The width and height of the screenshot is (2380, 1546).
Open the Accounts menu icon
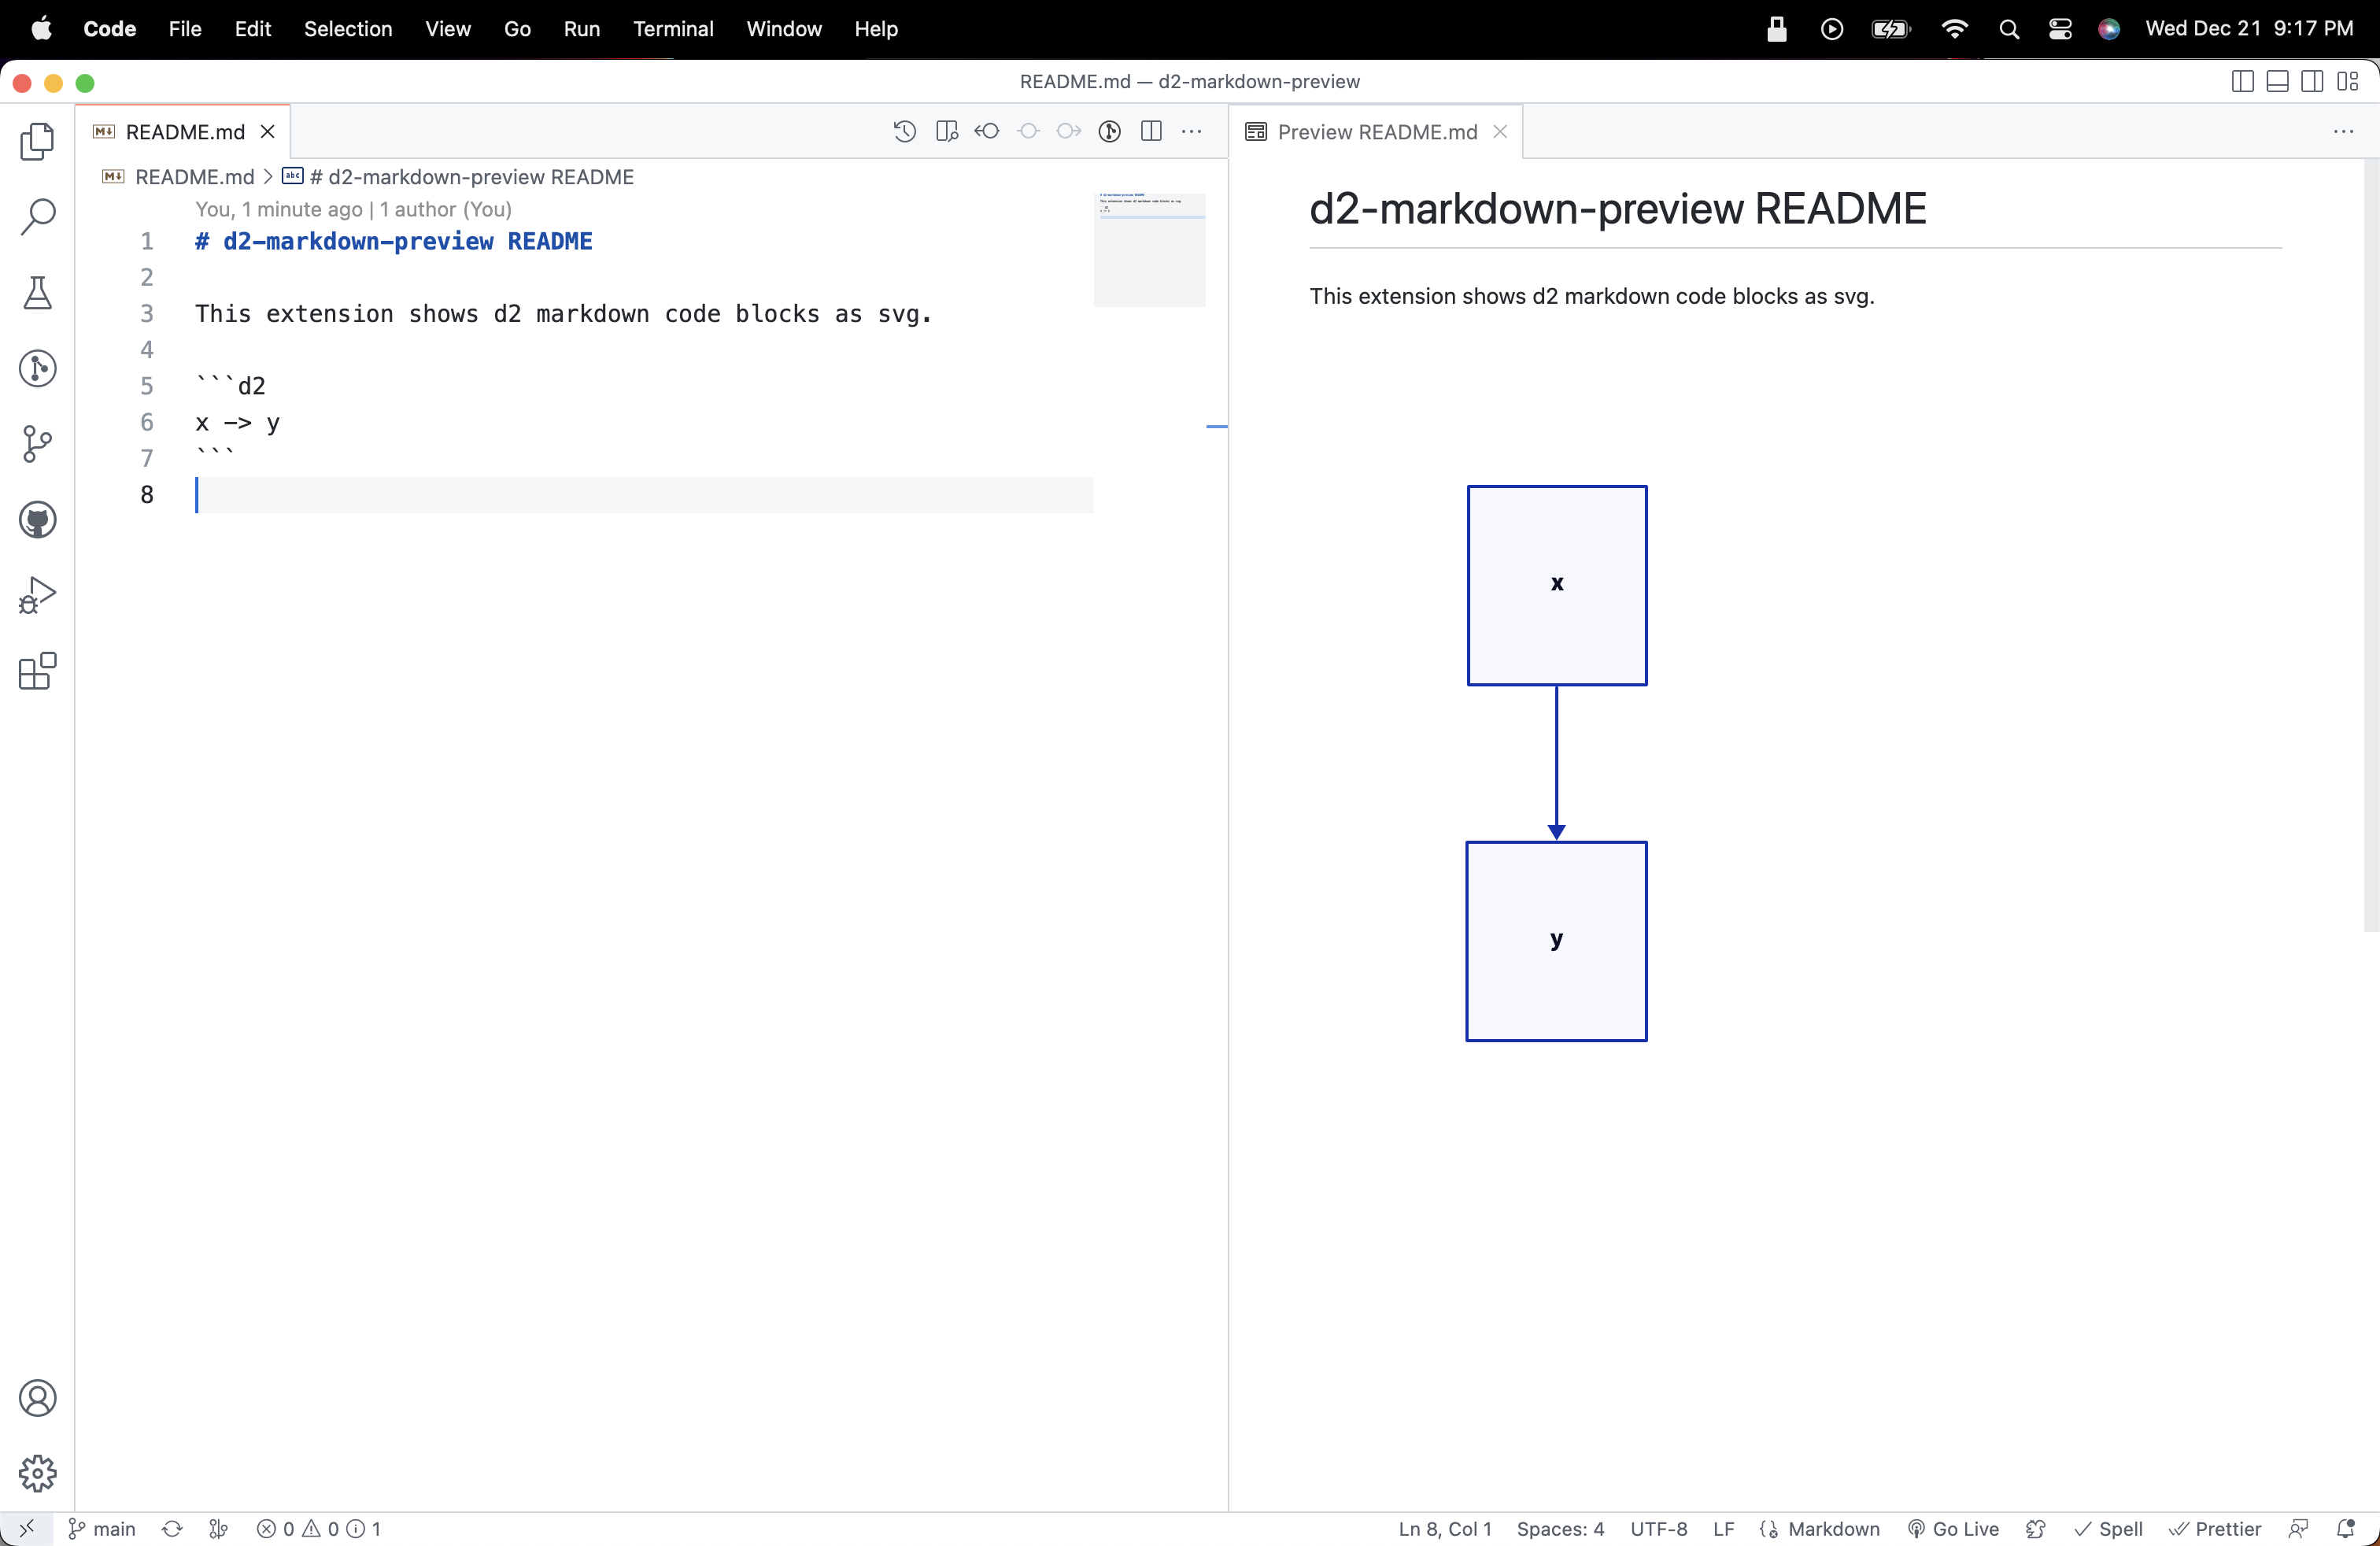(x=37, y=1398)
